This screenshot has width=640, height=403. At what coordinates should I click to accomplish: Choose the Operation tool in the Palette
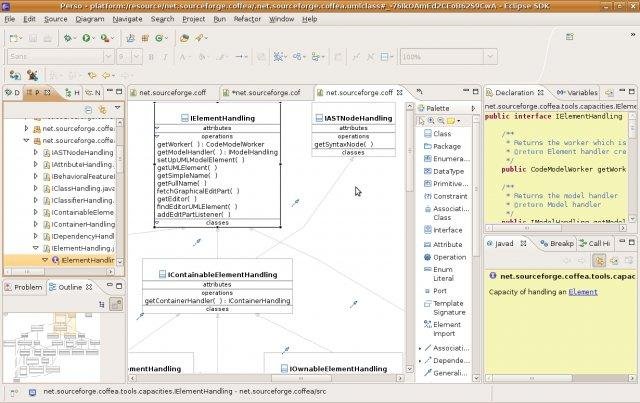449,257
